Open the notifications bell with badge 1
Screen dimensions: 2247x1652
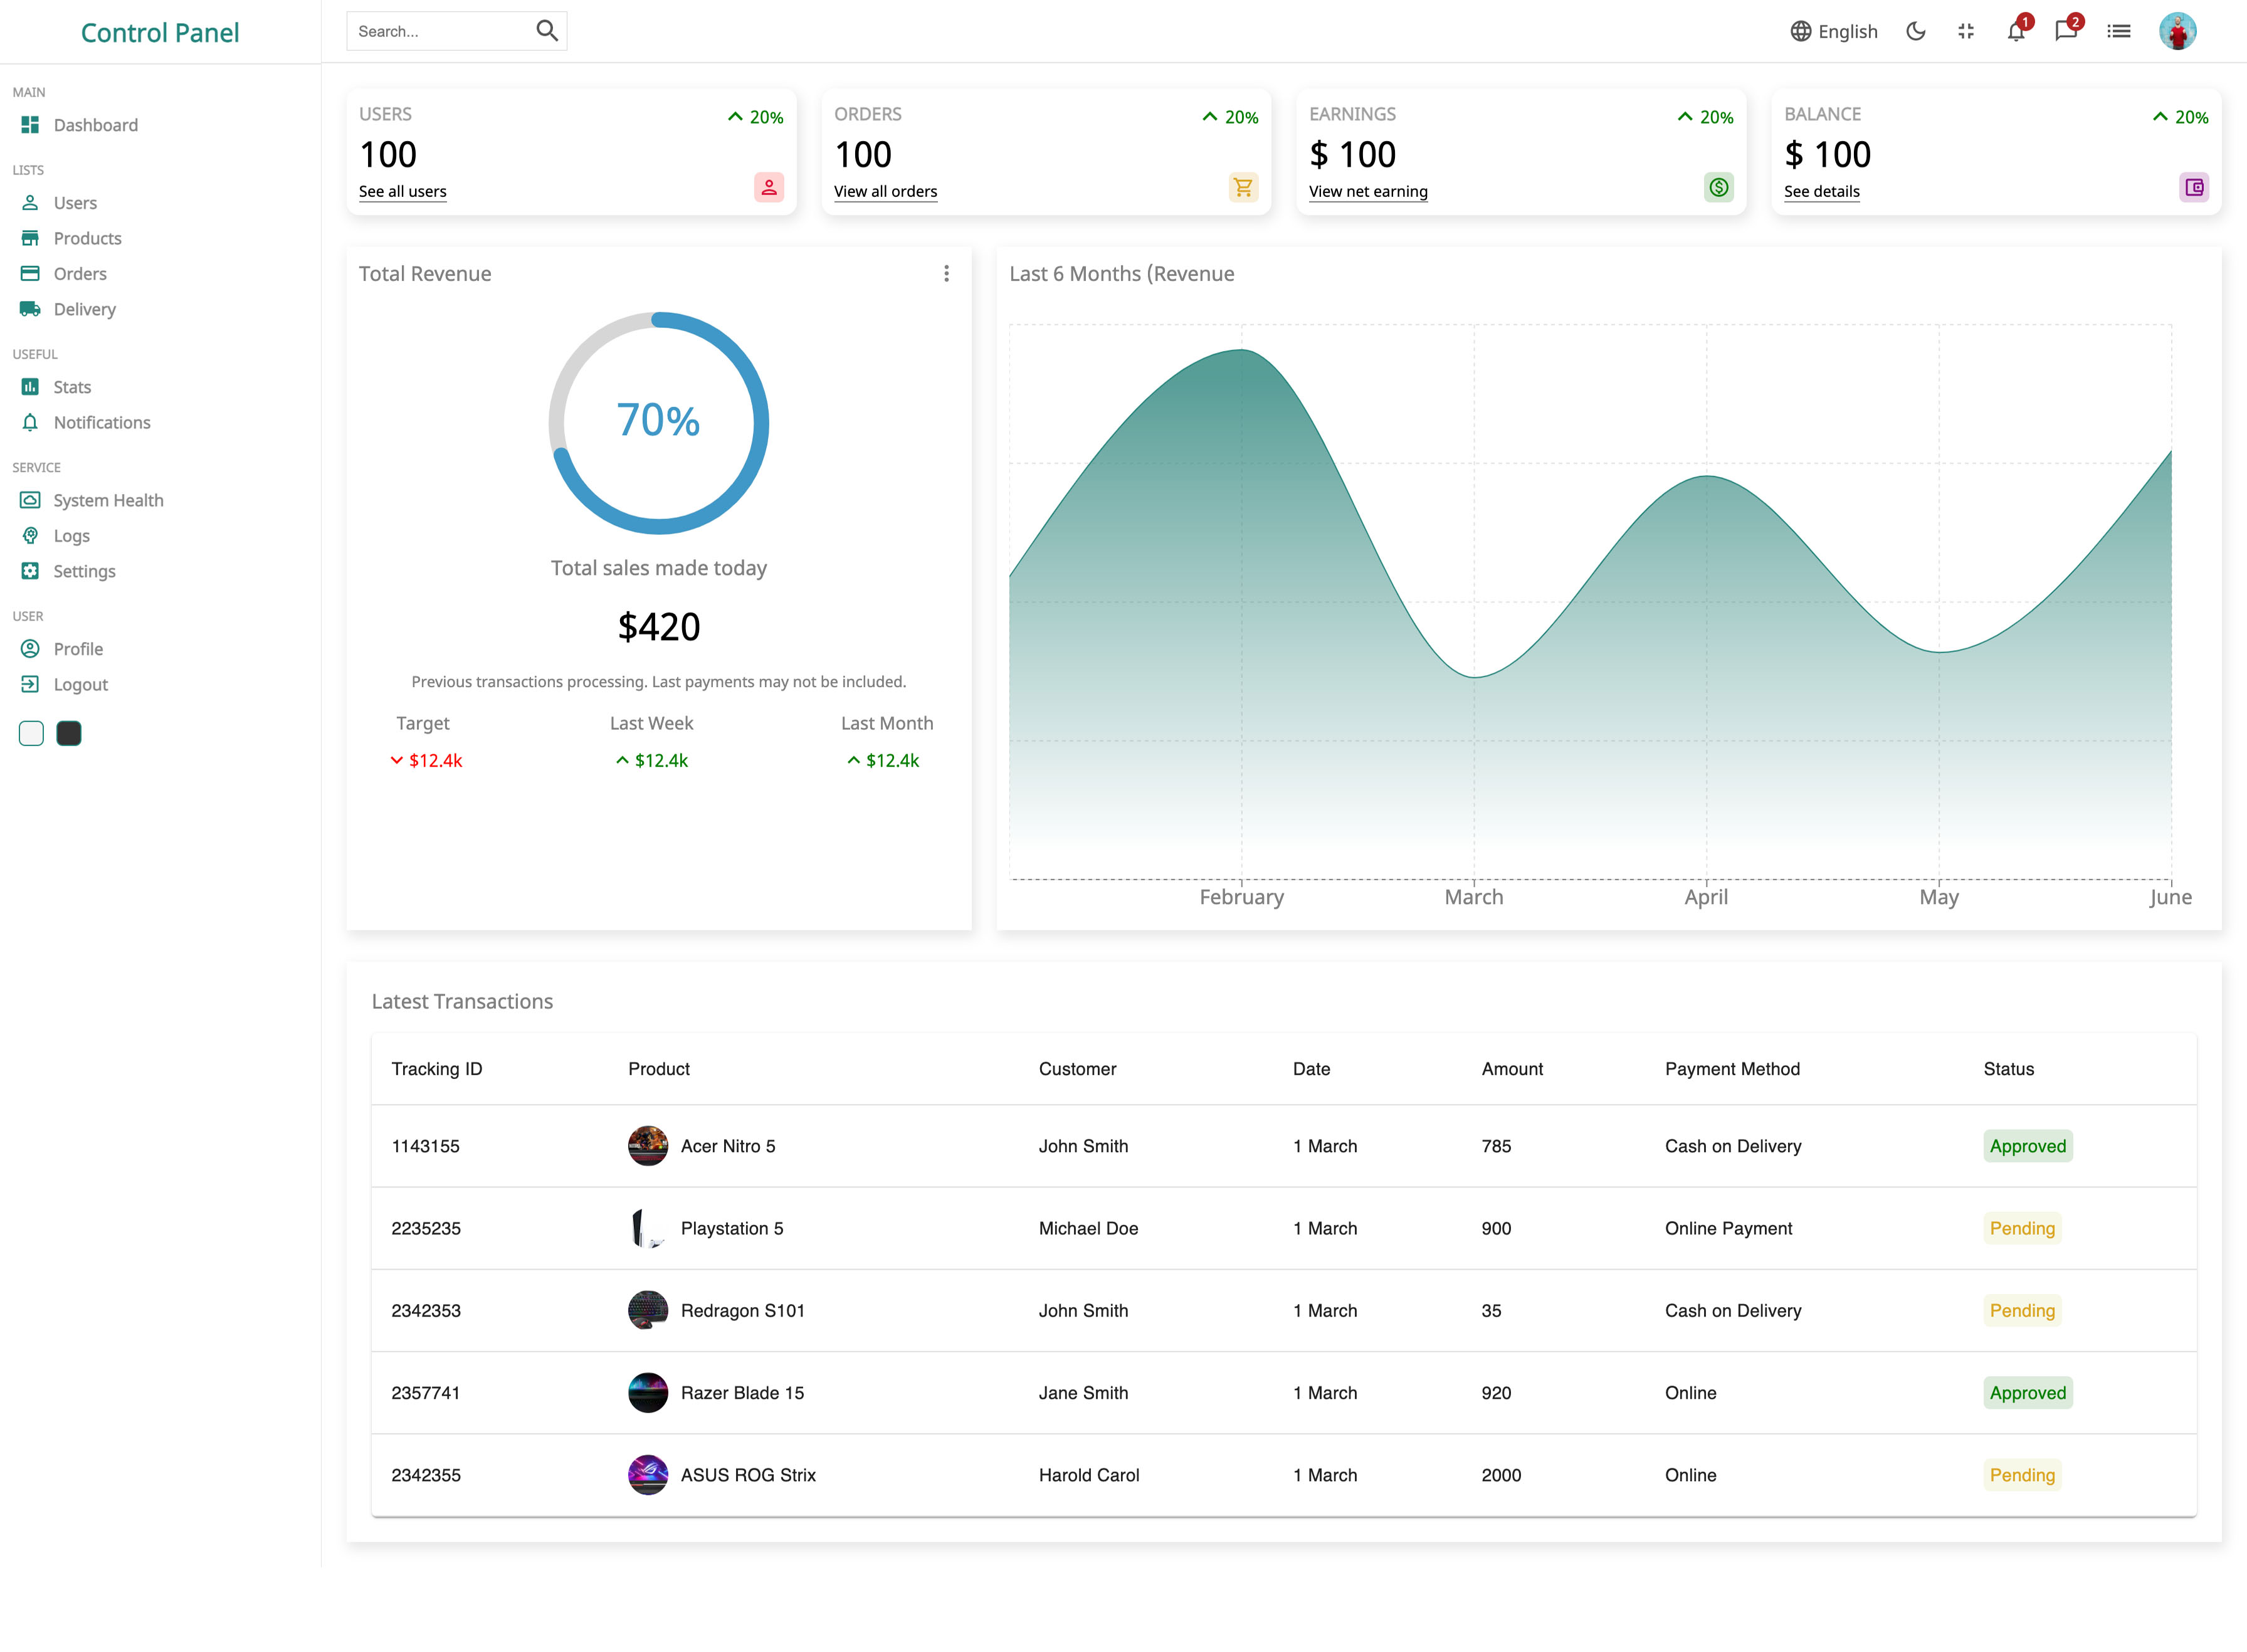coord(2015,31)
